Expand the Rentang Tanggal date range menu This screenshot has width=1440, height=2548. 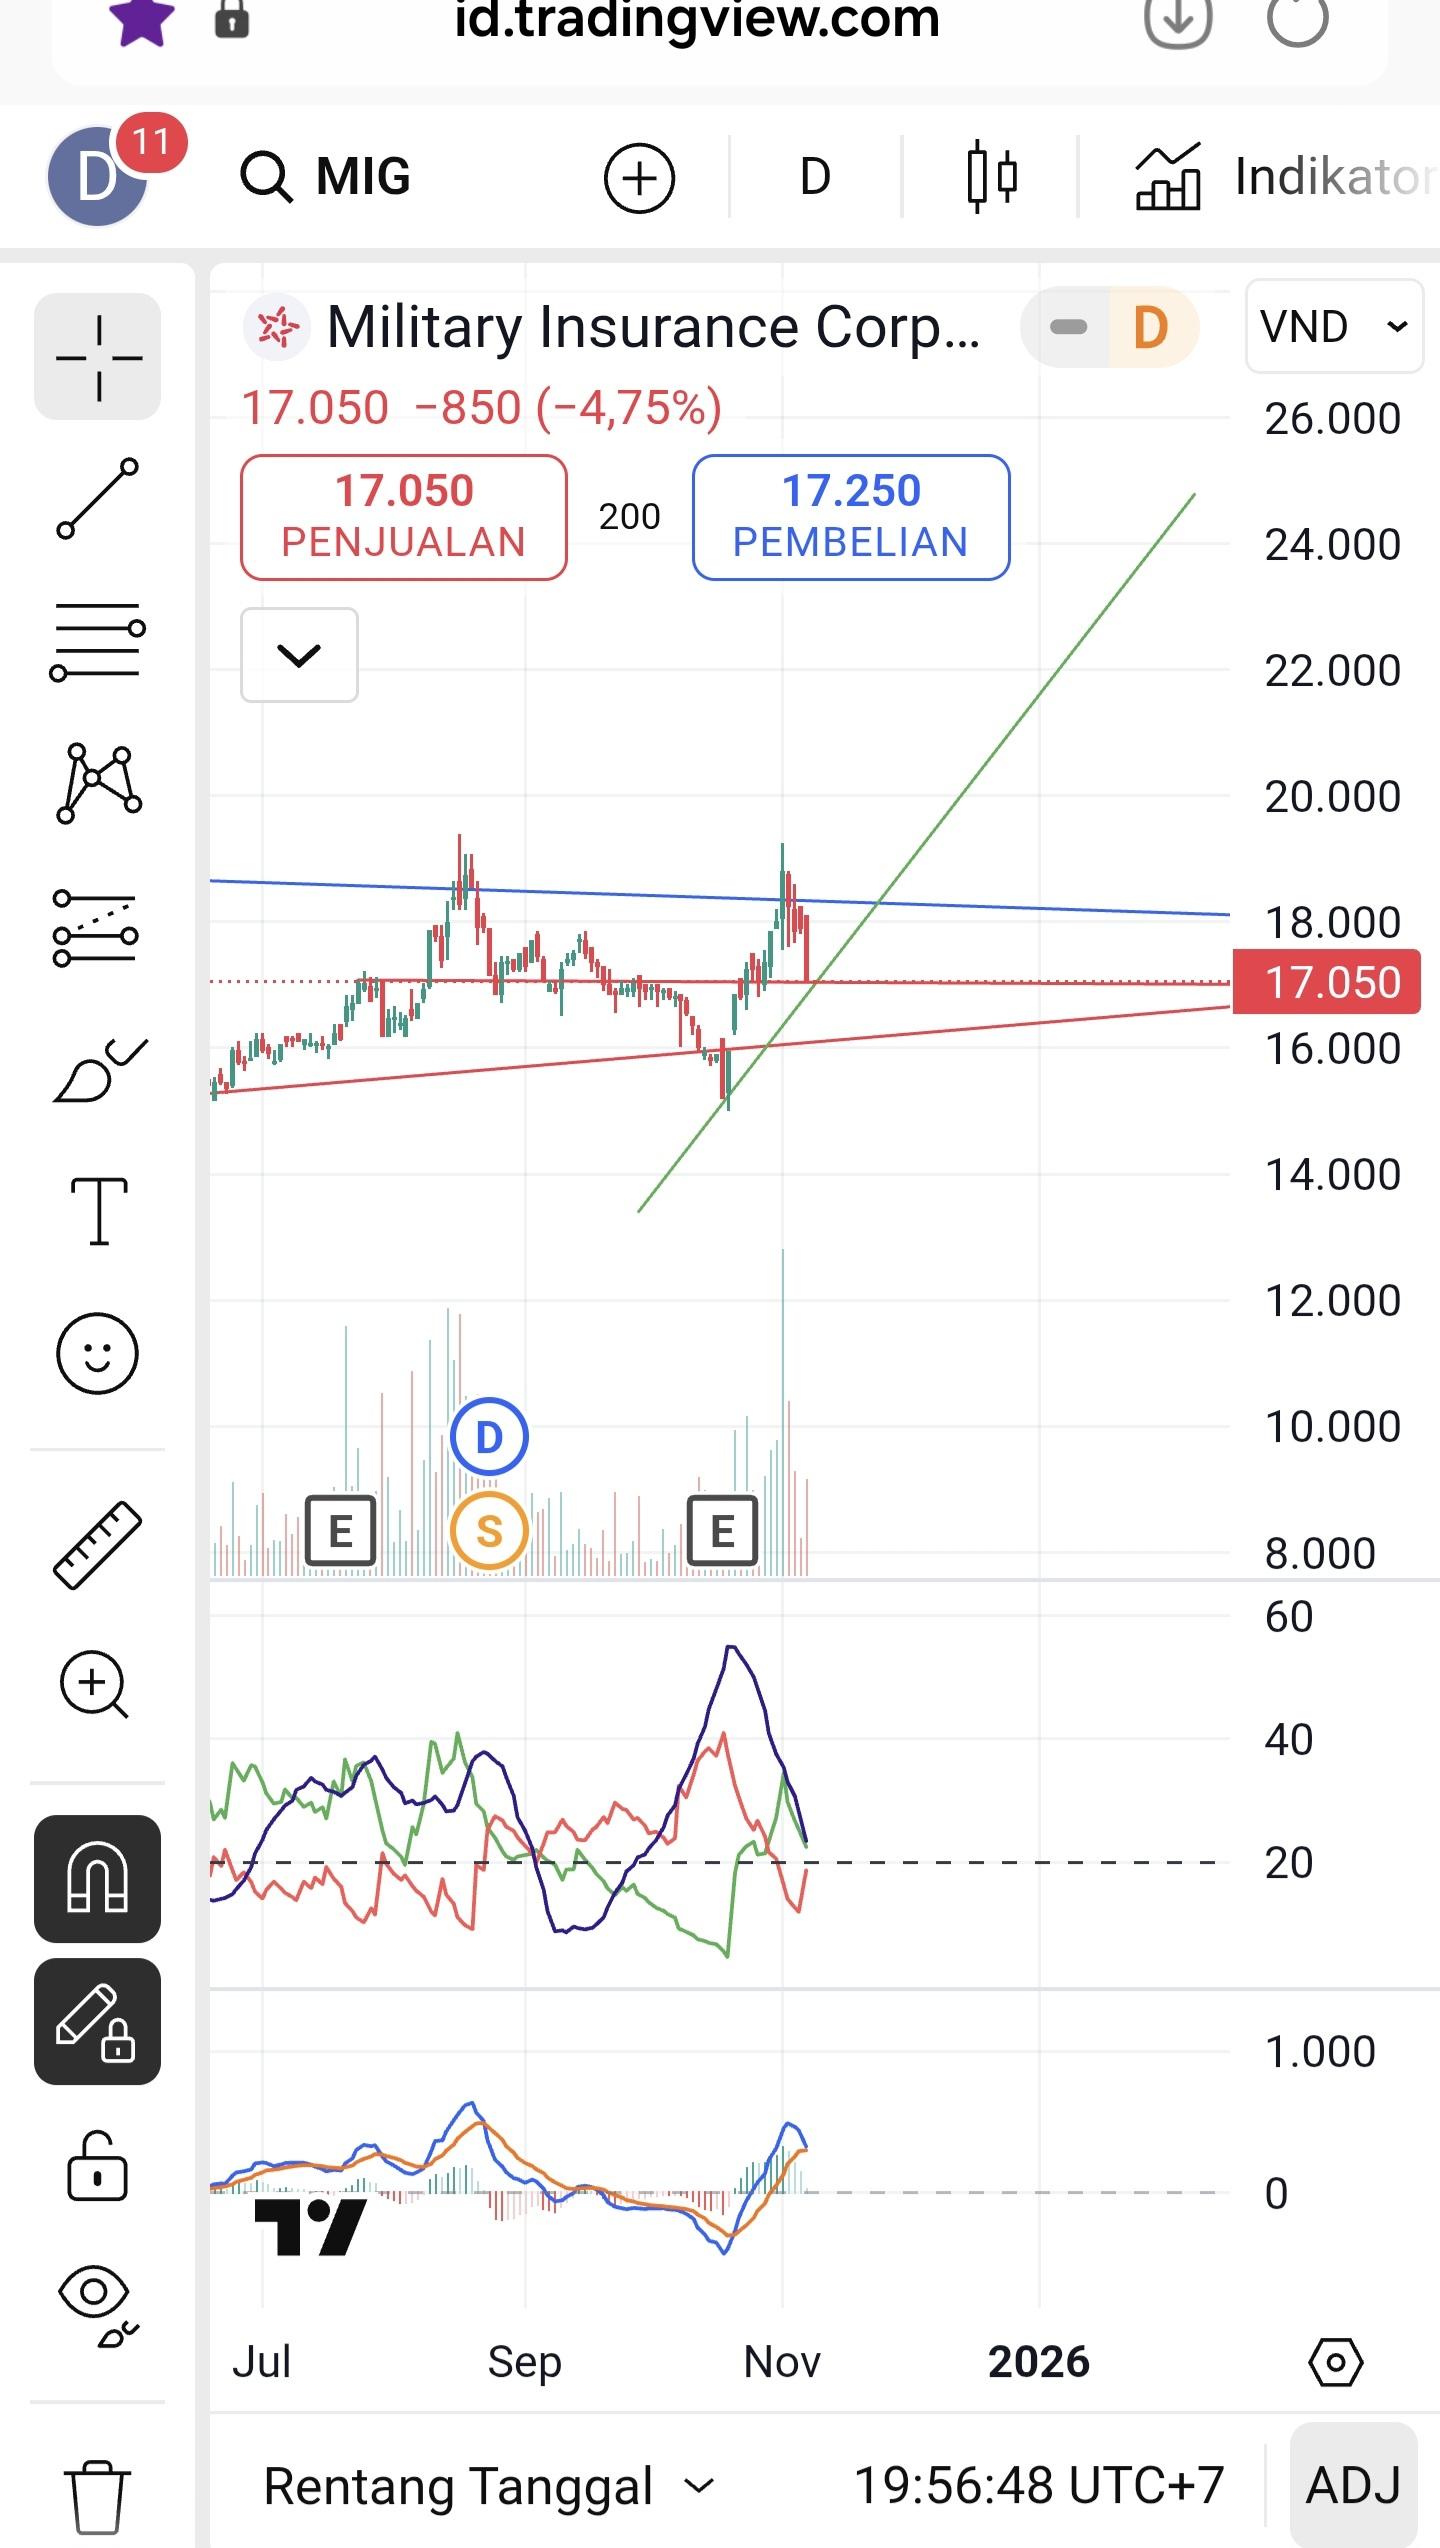point(488,2486)
